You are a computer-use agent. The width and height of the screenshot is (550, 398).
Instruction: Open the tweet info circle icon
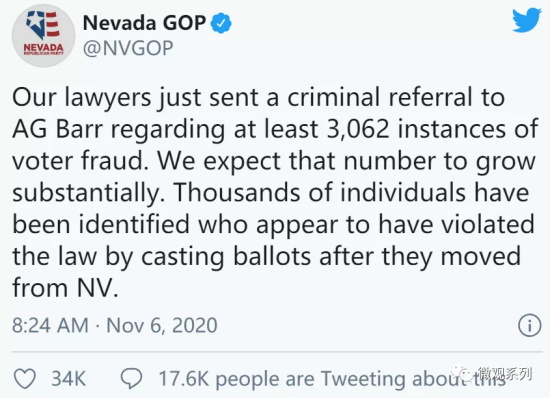tap(530, 325)
